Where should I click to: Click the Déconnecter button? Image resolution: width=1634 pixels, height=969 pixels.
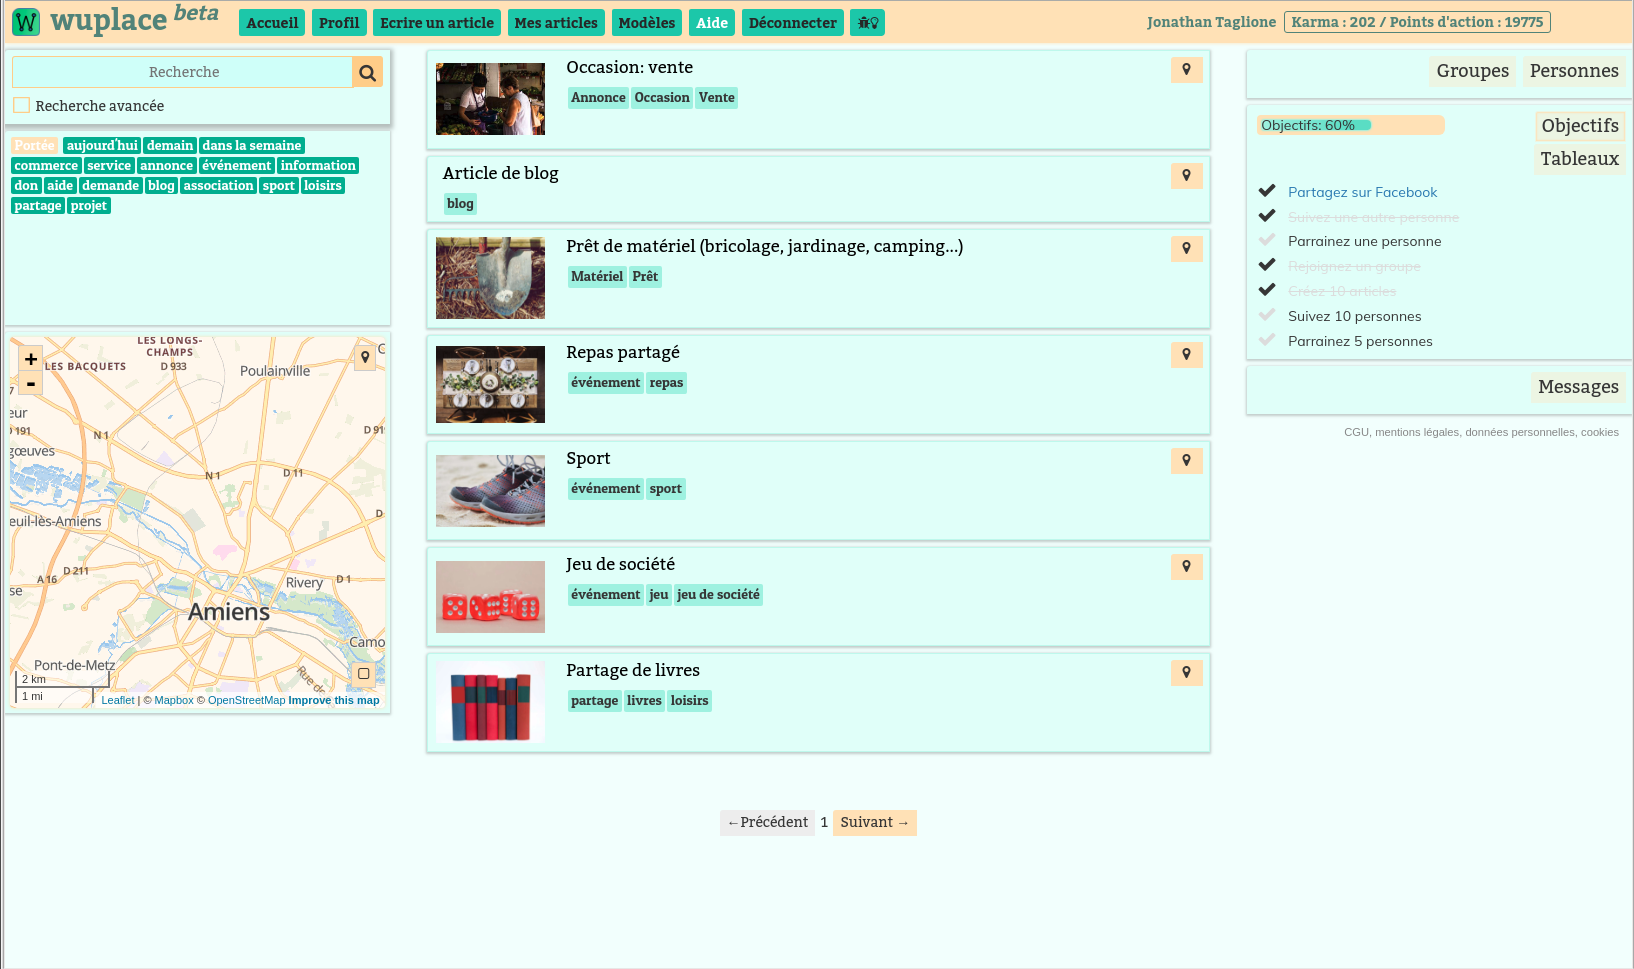tap(793, 23)
